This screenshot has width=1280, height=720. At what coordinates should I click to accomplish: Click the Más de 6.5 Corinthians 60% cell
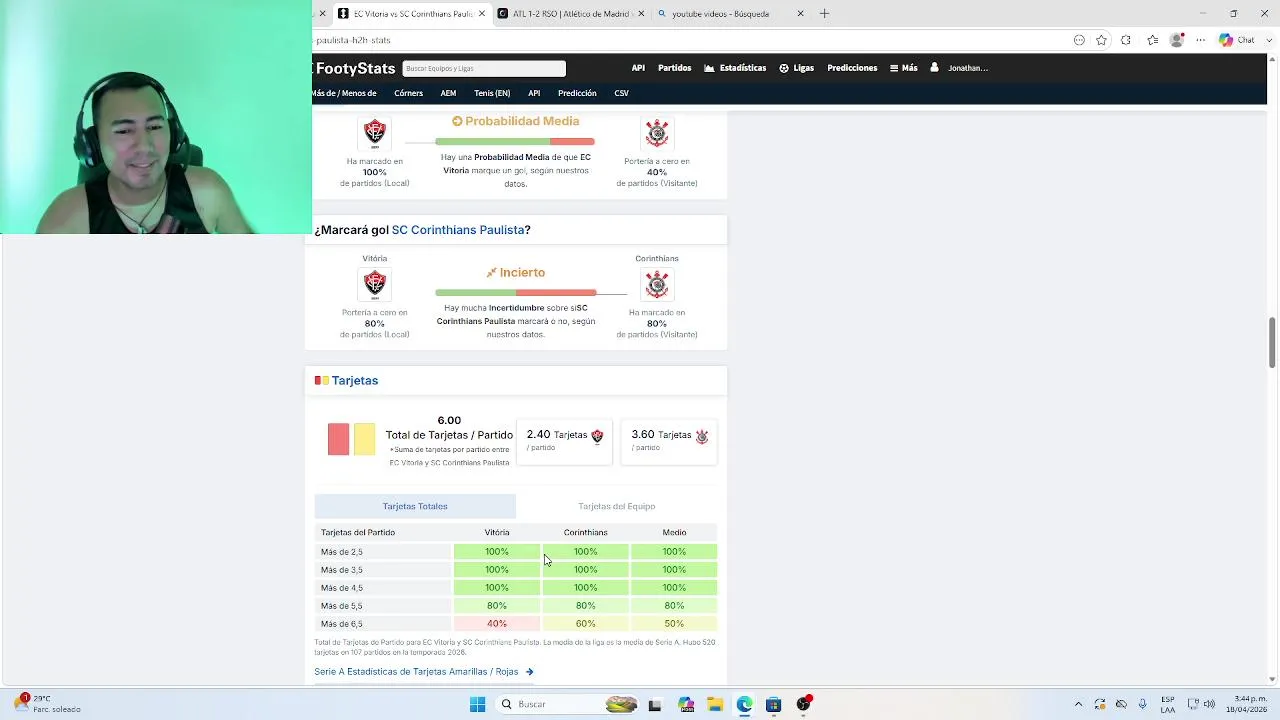[585, 624]
